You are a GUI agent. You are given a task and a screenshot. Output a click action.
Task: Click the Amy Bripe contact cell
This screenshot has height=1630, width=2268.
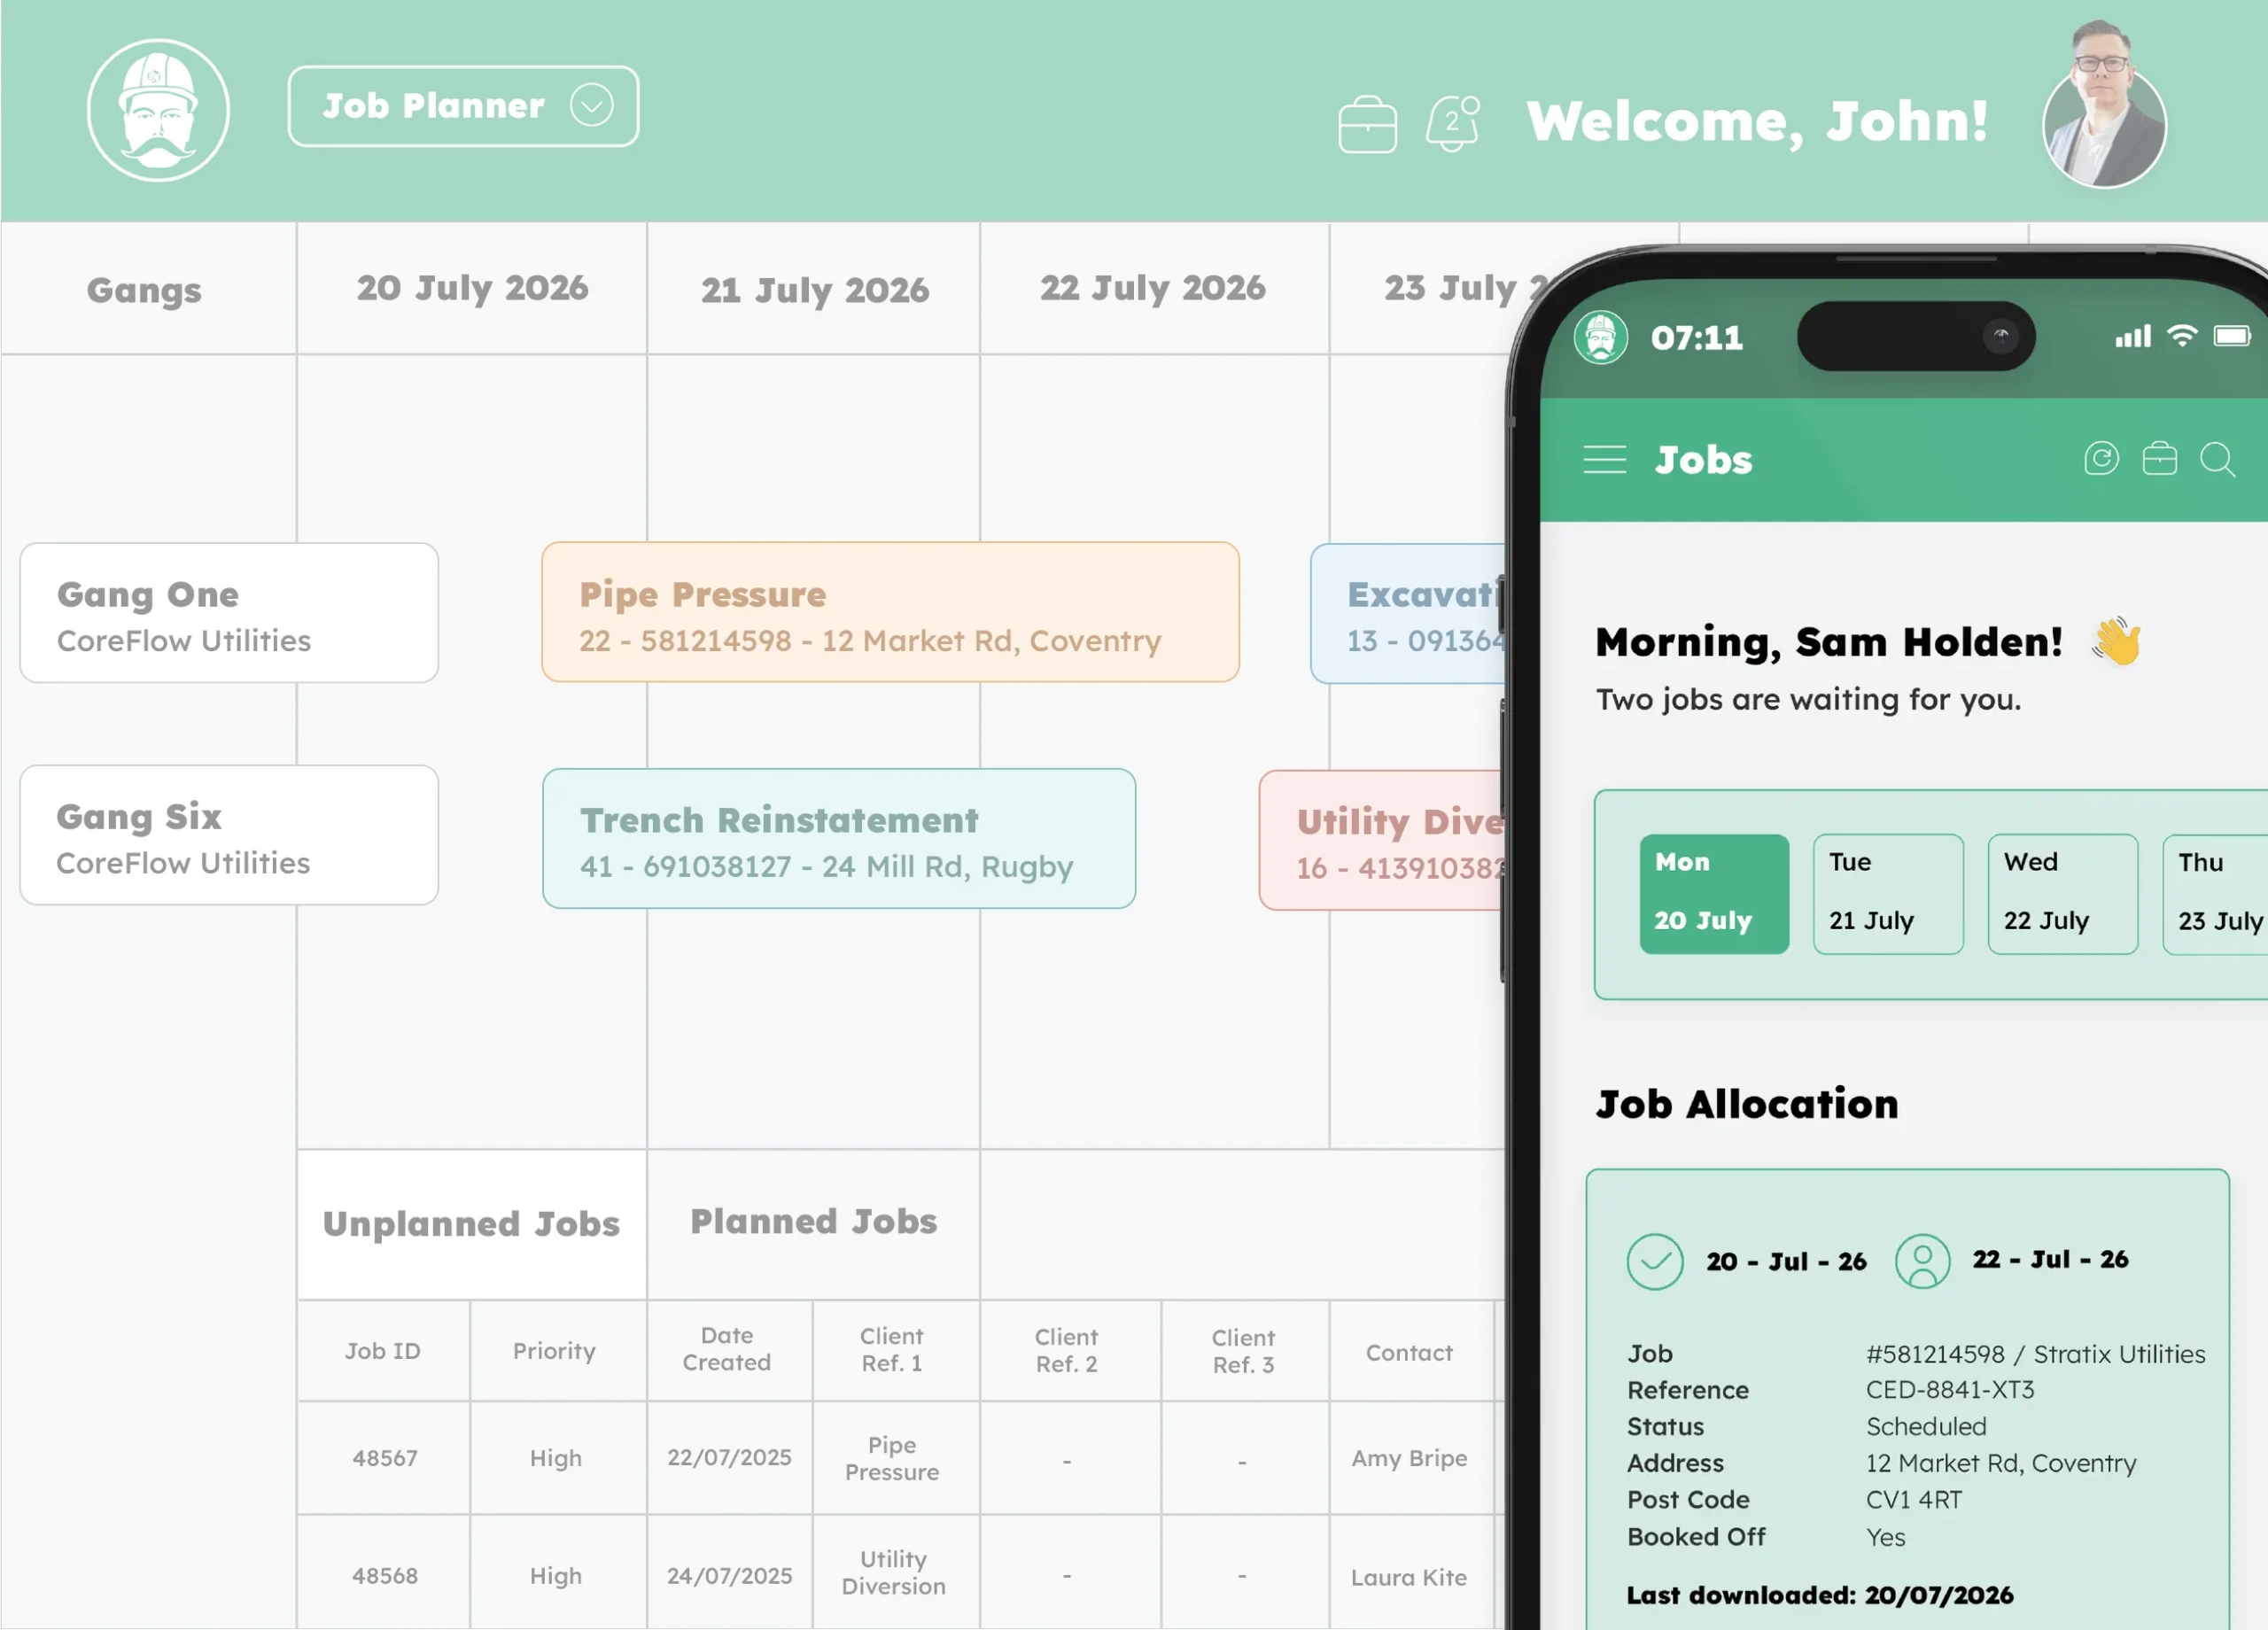click(x=1410, y=1458)
